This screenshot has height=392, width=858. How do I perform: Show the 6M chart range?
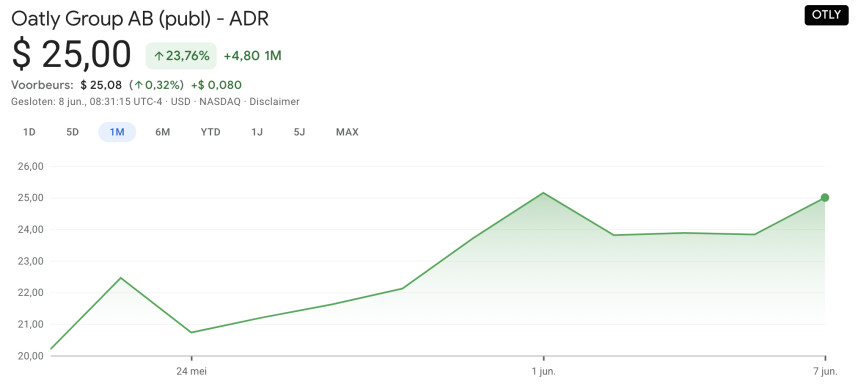coord(163,132)
